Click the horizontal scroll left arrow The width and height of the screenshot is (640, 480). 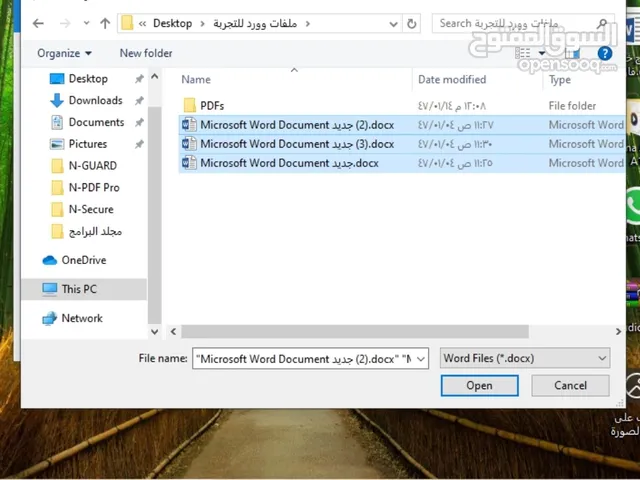(173, 331)
